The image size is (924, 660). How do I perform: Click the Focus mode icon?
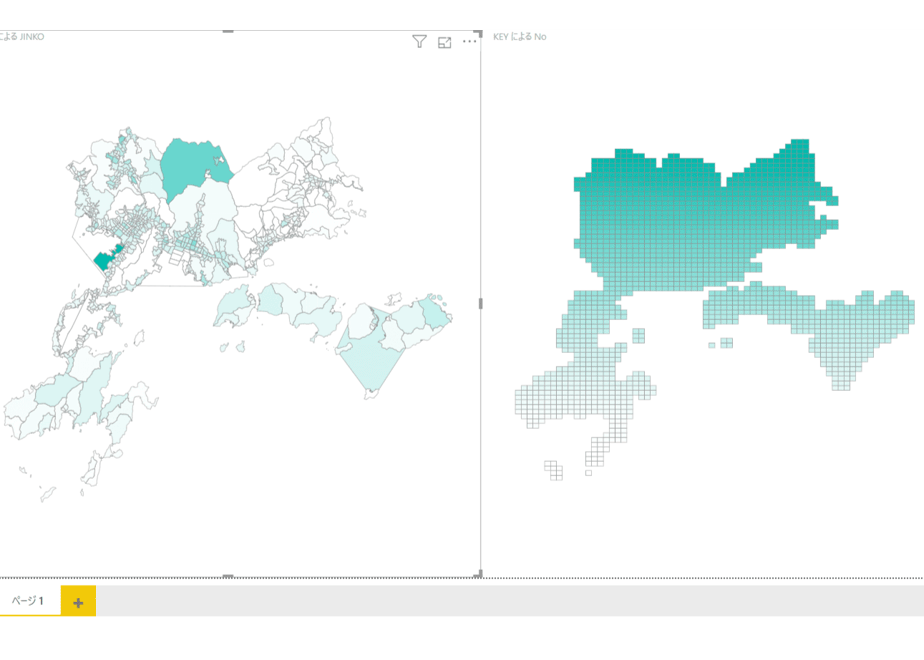pyautogui.click(x=444, y=42)
